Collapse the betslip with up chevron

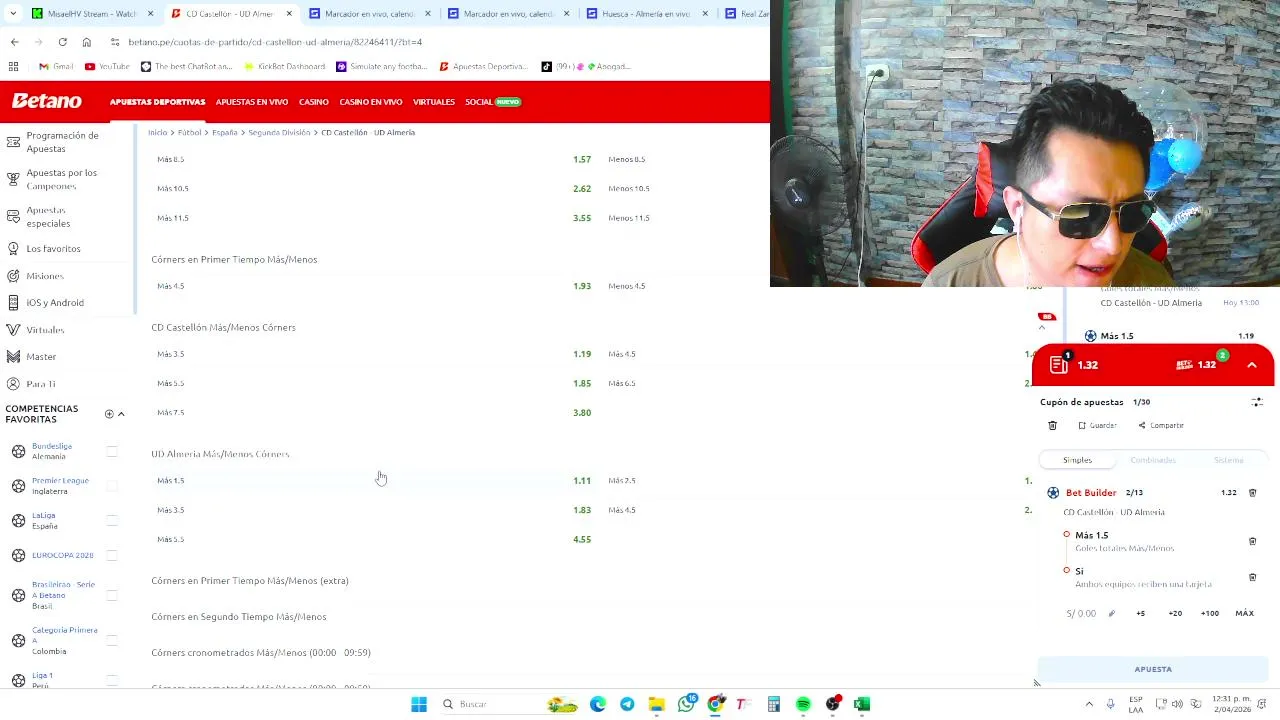point(1252,365)
